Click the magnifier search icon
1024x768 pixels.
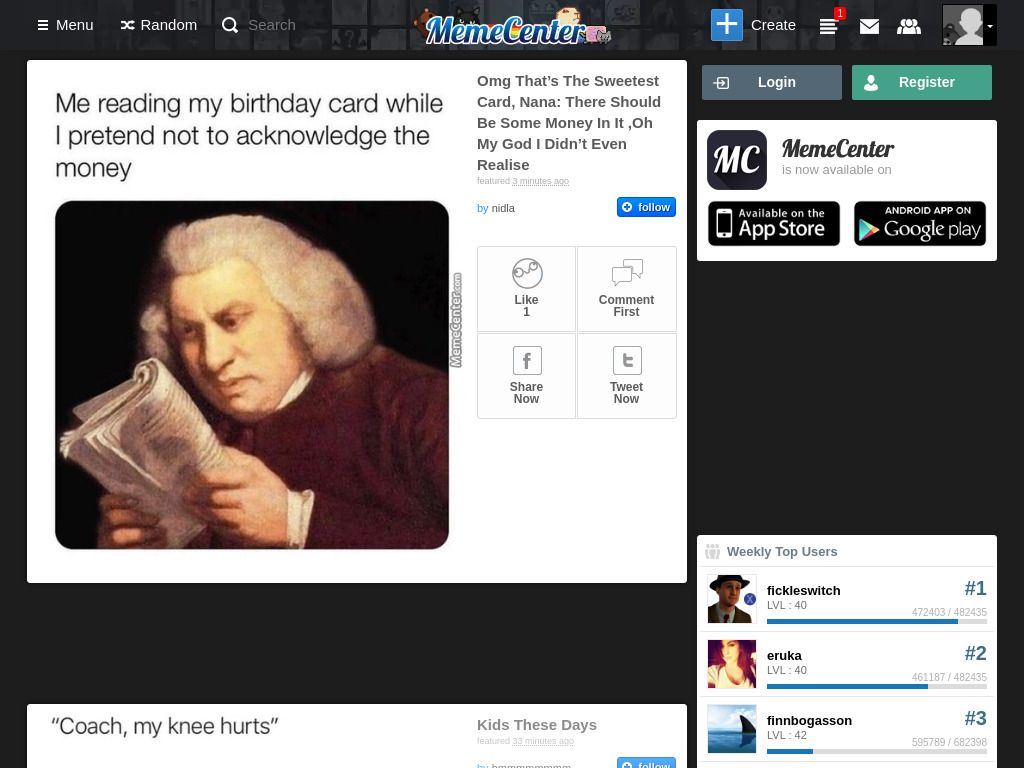[x=230, y=25]
